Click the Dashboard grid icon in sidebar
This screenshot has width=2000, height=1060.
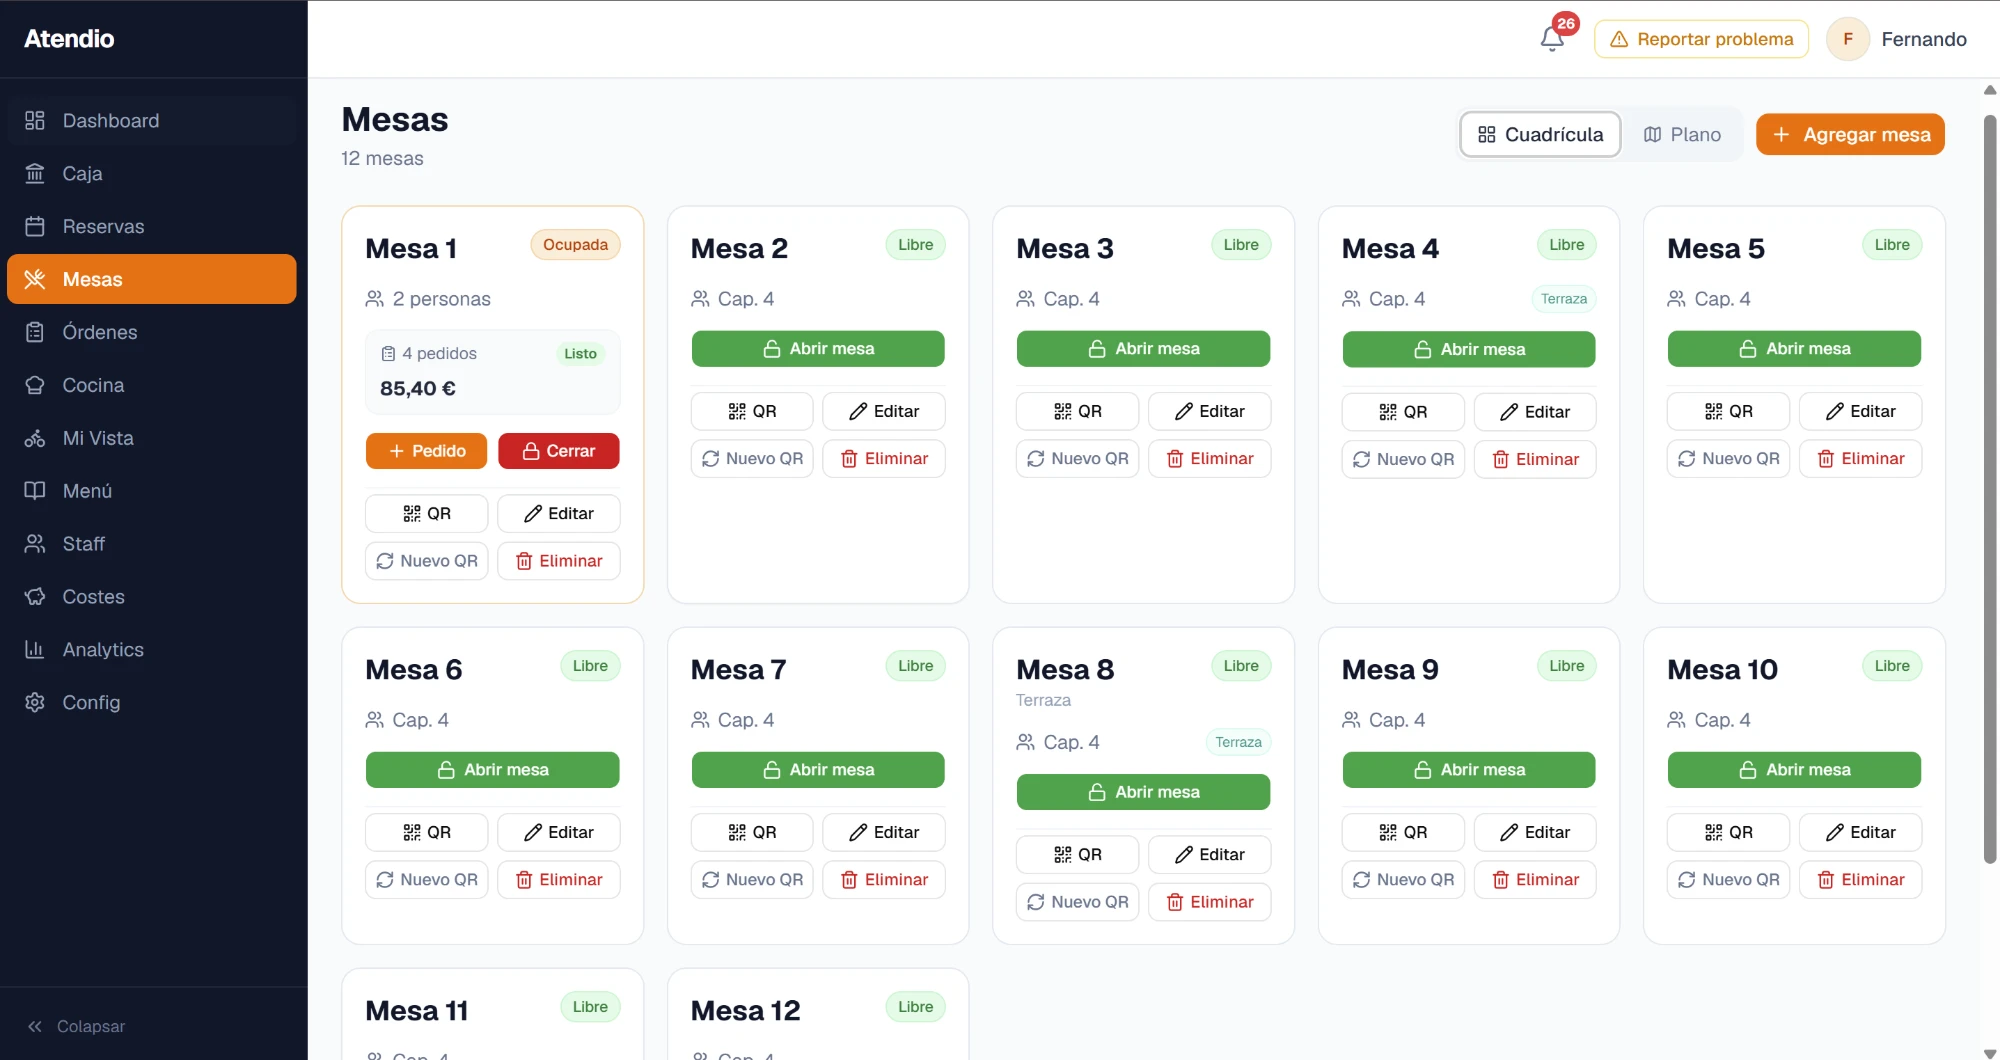coord(35,121)
